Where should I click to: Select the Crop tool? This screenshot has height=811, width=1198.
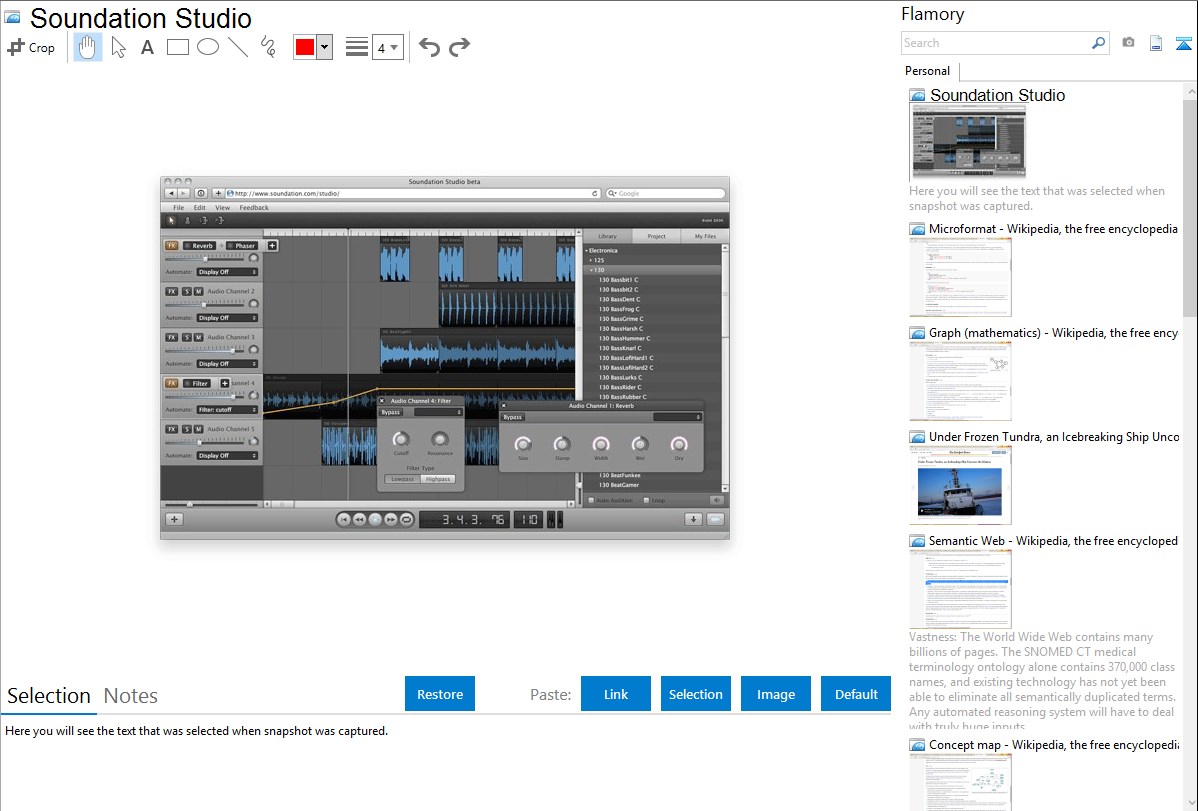(x=31, y=47)
